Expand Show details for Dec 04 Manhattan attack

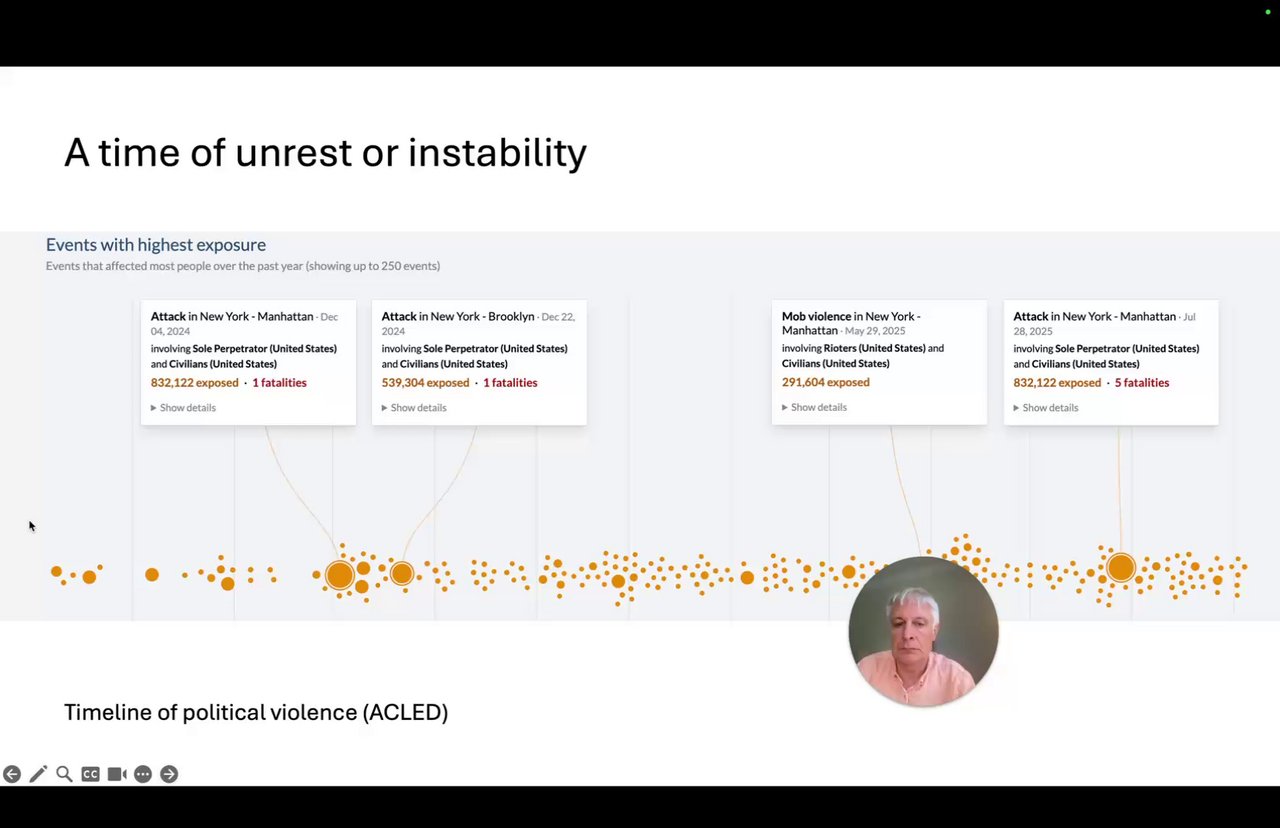[184, 408]
